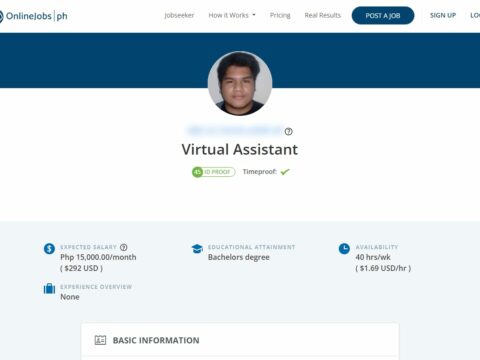The width and height of the screenshot is (480, 360).
Task: Click the ( $292 USD ) text
Action: point(82,268)
